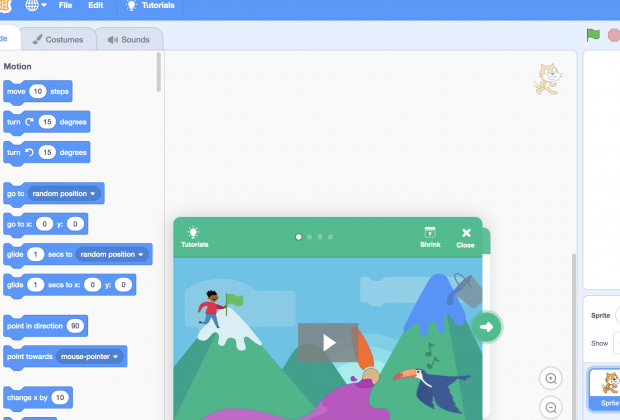Click the blocks palette scrollbar
This screenshot has height=420, width=620.
pos(159,72)
